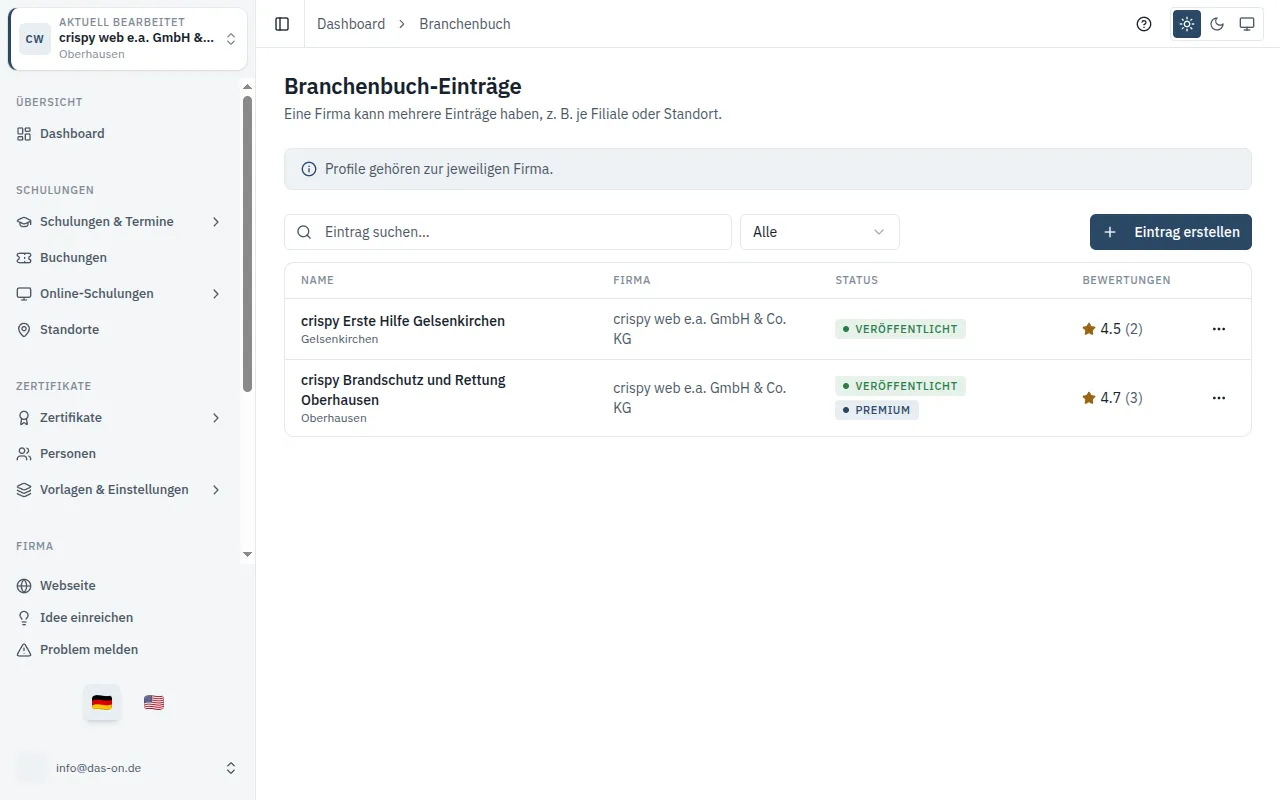This screenshot has width=1280, height=800.
Task: Open actions menu for Gelsenkirchen entry
Action: [1218, 329]
